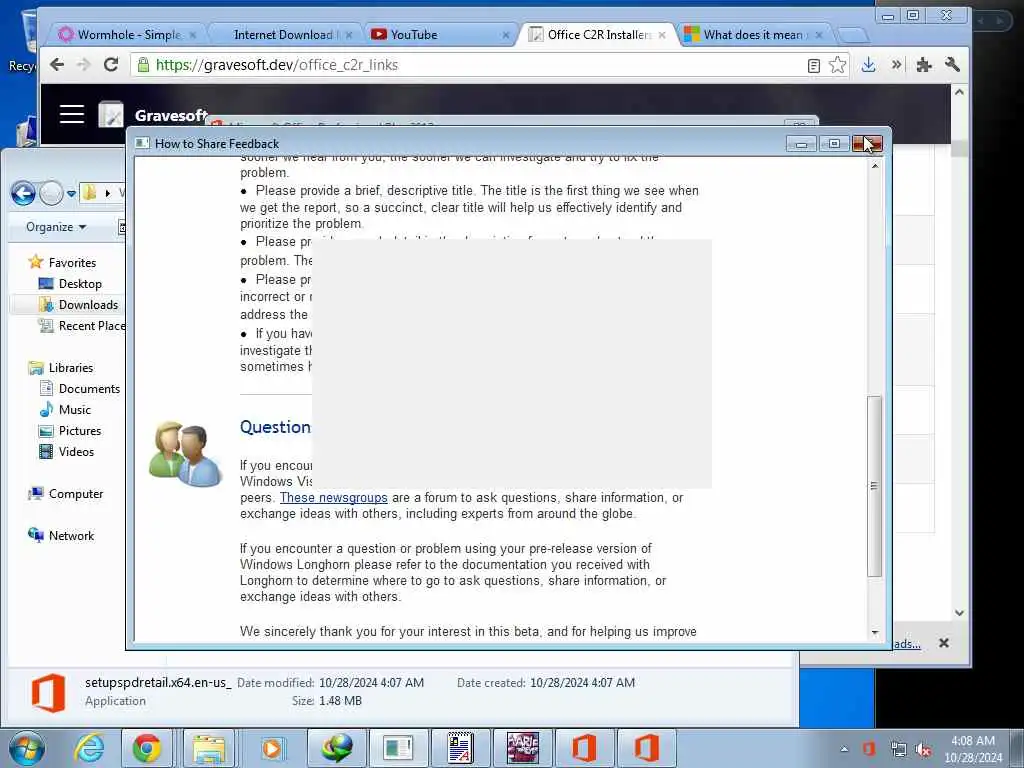Click the setupspdretail.x64.en-us_ file name
Image resolution: width=1024 pixels, height=768 pixels.
click(158, 682)
